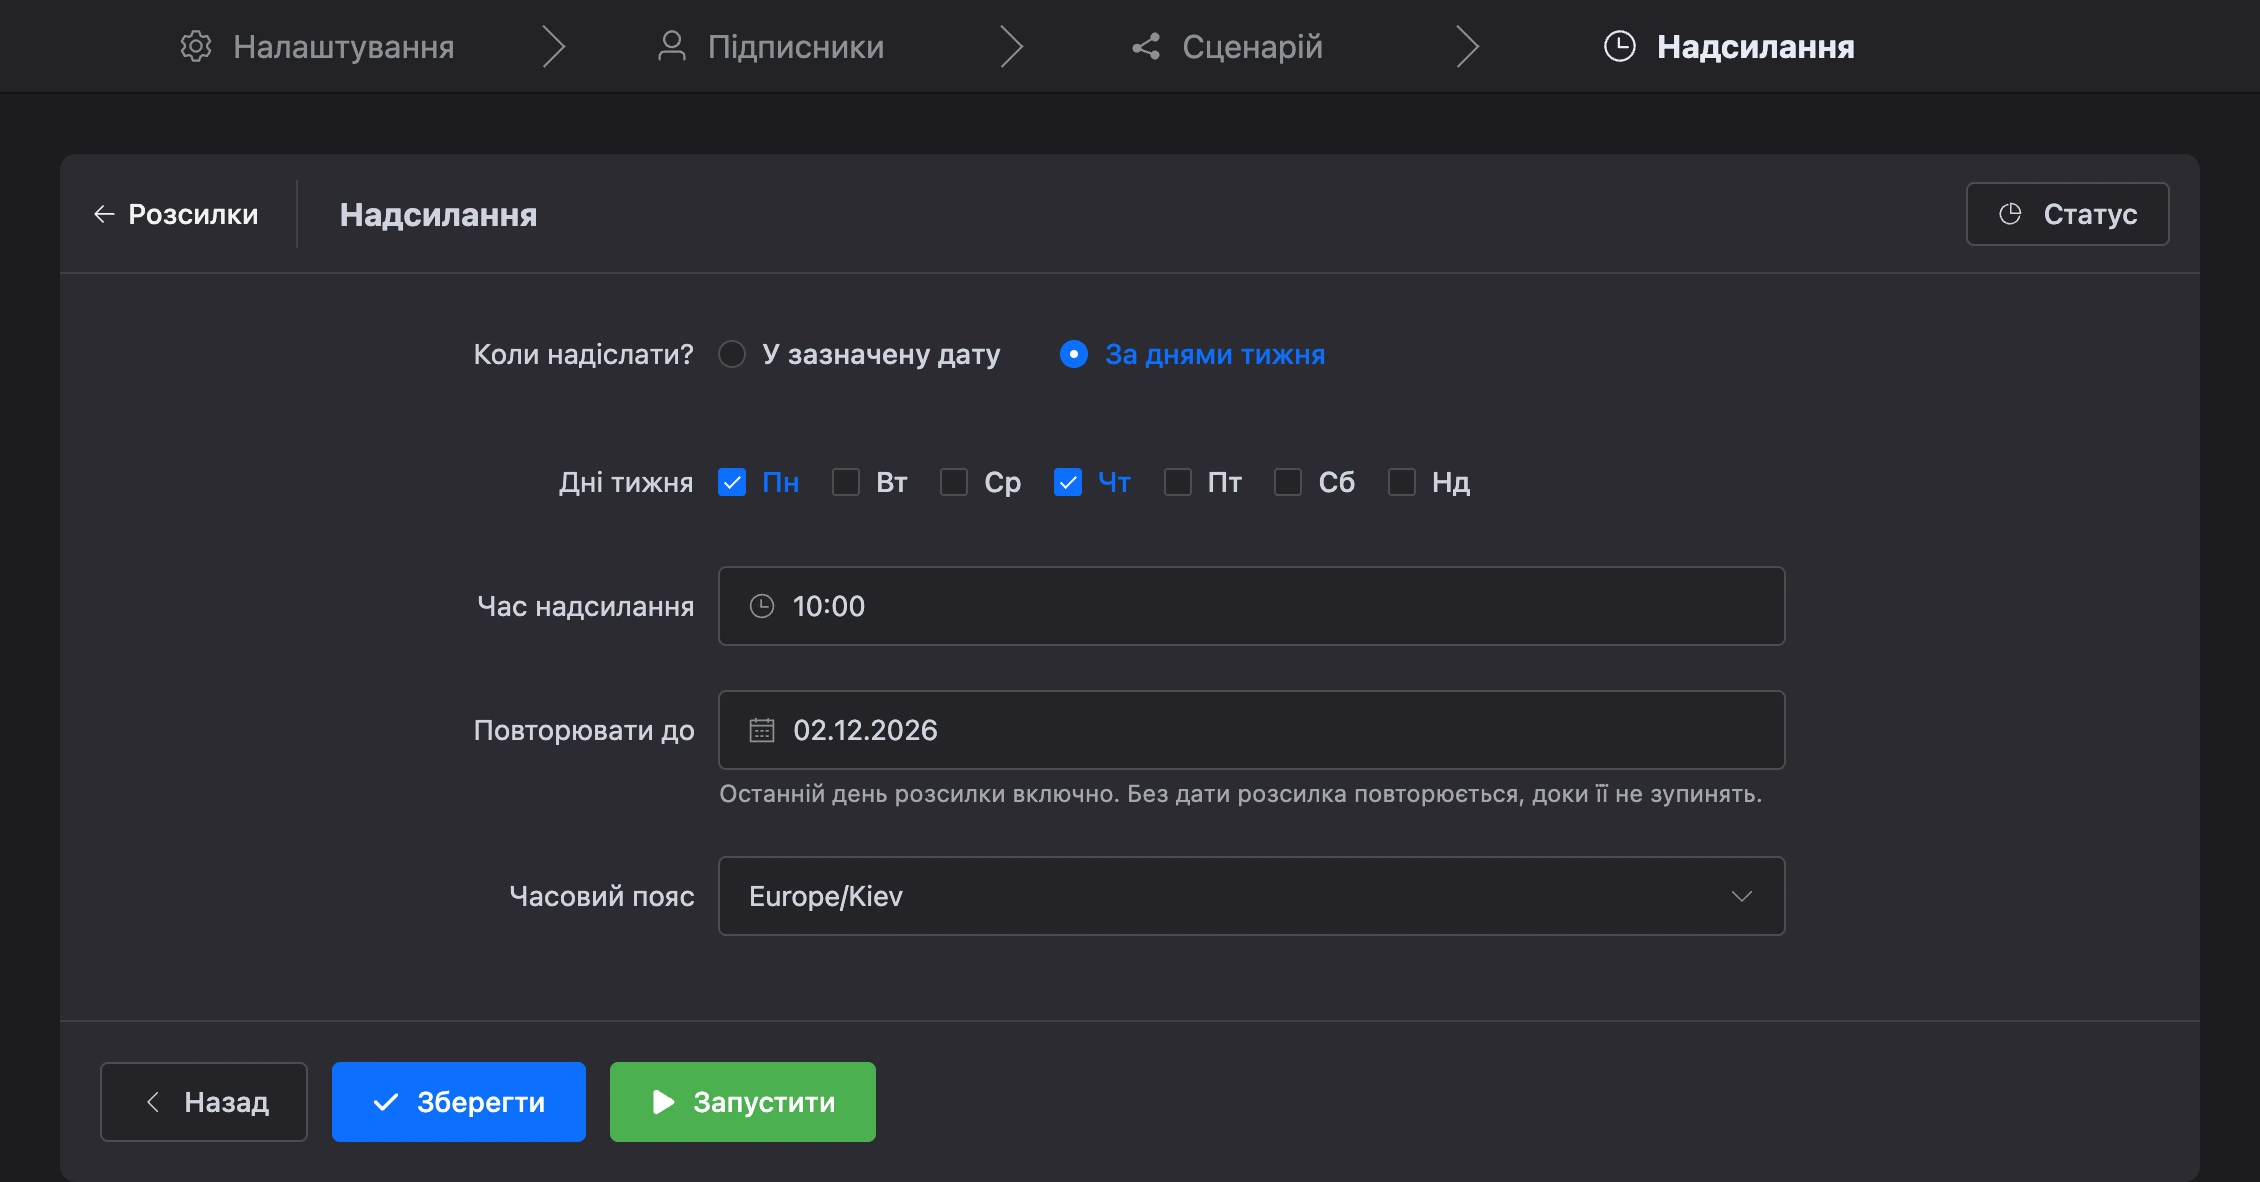
Task: Click the pie-chart icon in Статус button
Action: coord(2010,214)
